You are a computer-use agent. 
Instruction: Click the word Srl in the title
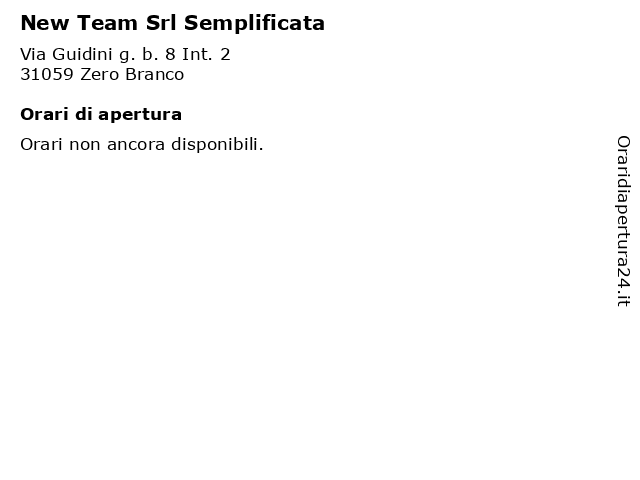[162, 22]
